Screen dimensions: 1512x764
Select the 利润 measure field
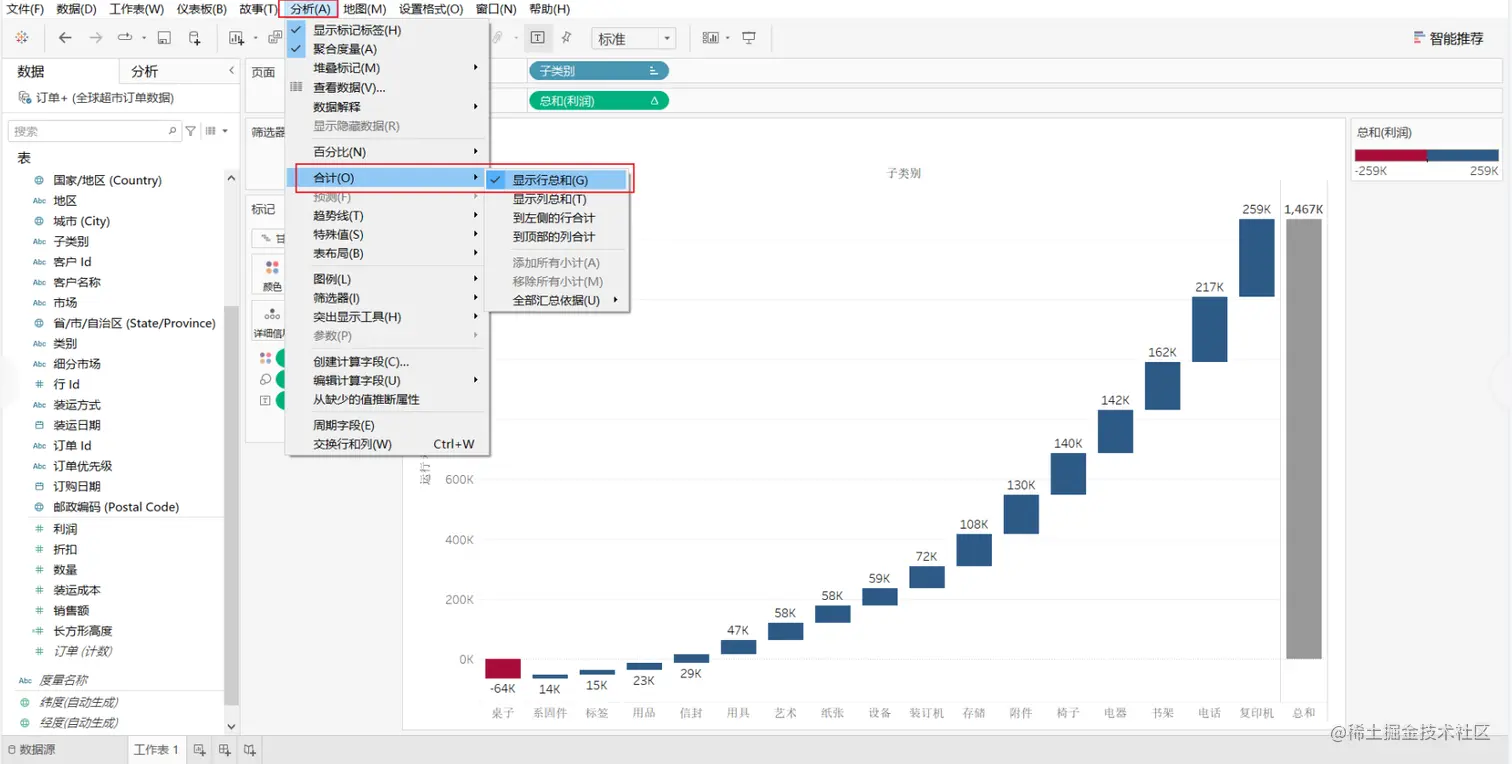tap(65, 529)
